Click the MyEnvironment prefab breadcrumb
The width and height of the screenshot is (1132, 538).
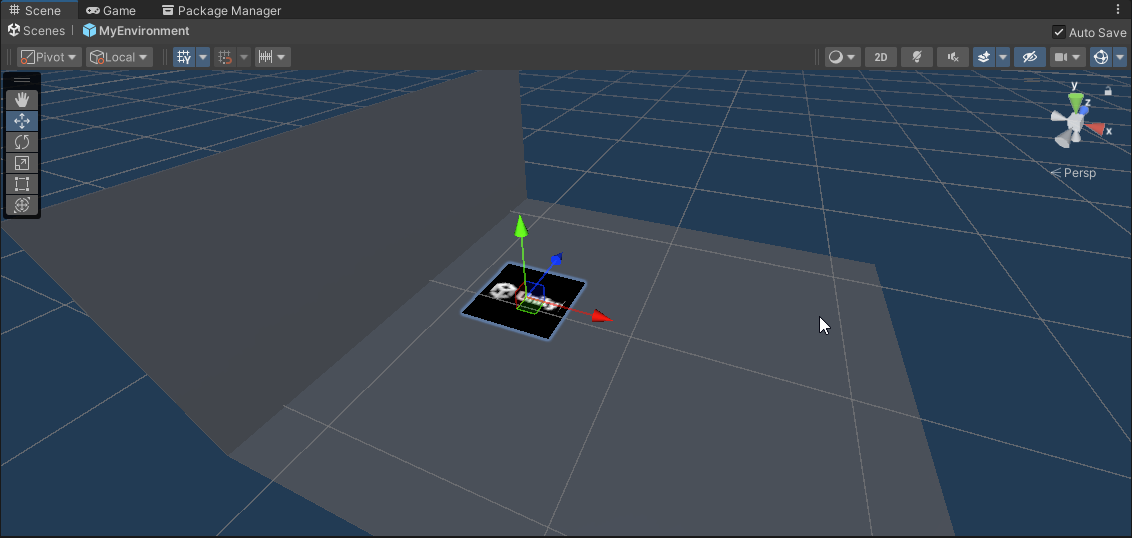click(x=136, y=30)
